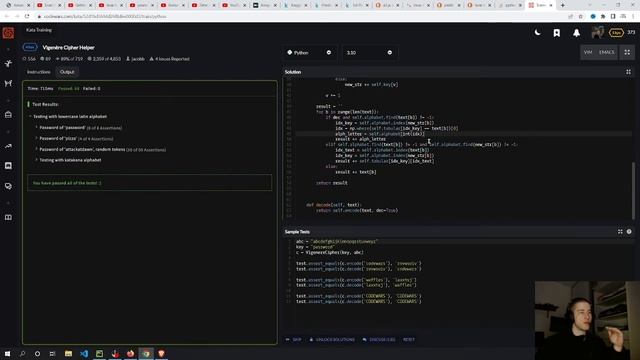Open Windows Task View button
This screenshot has height=360, width=640.
52,353
